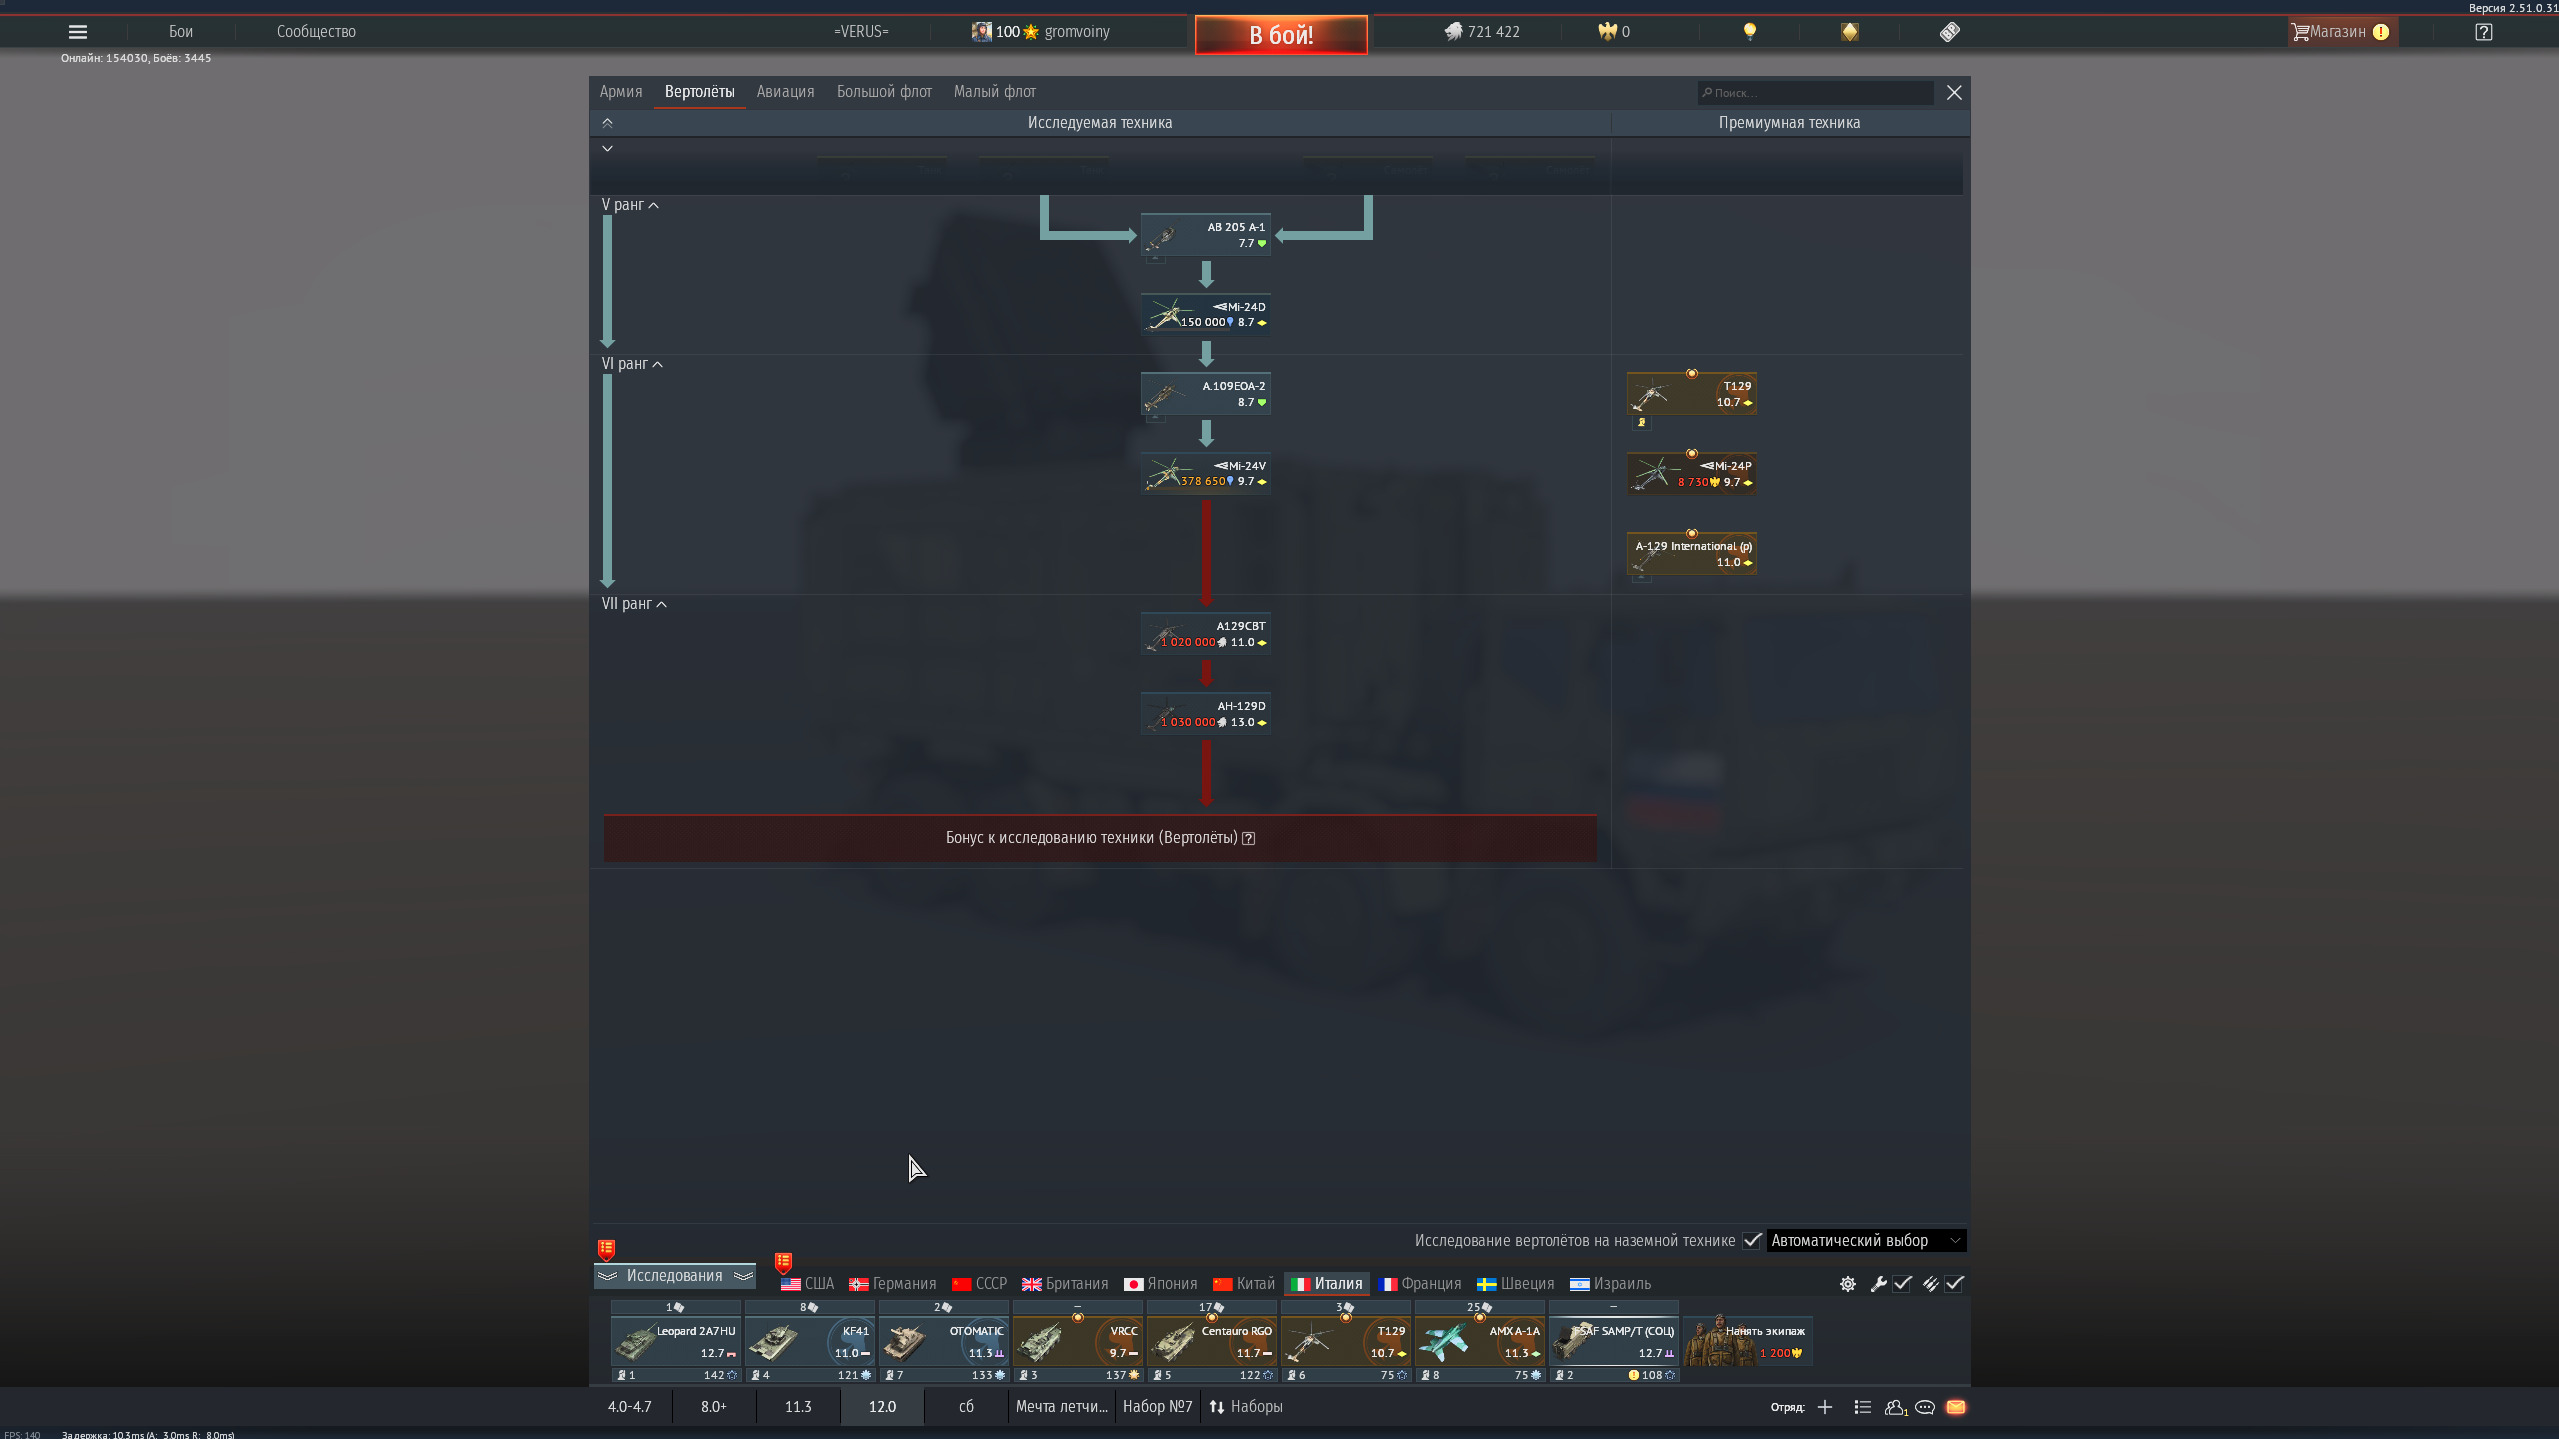Open the contacts friends icon

point(1895,1407)
